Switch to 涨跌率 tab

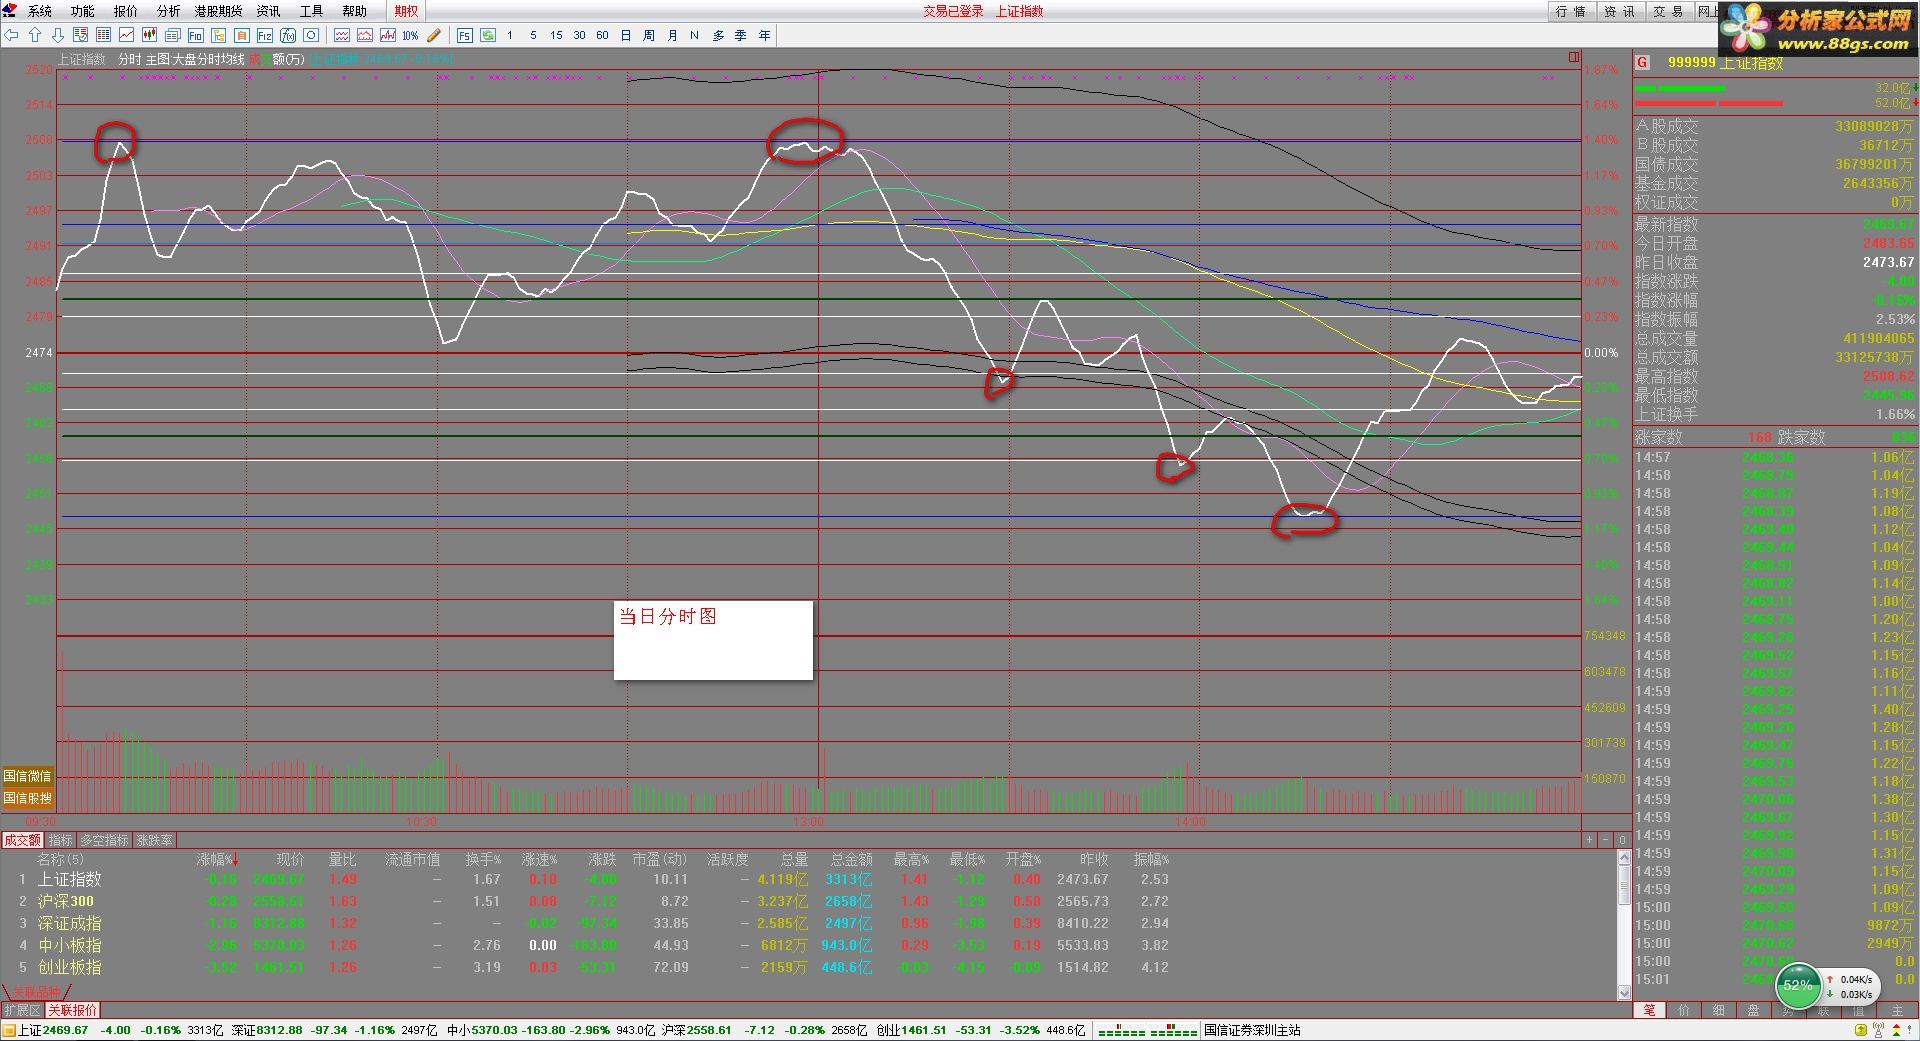point(155,840)
